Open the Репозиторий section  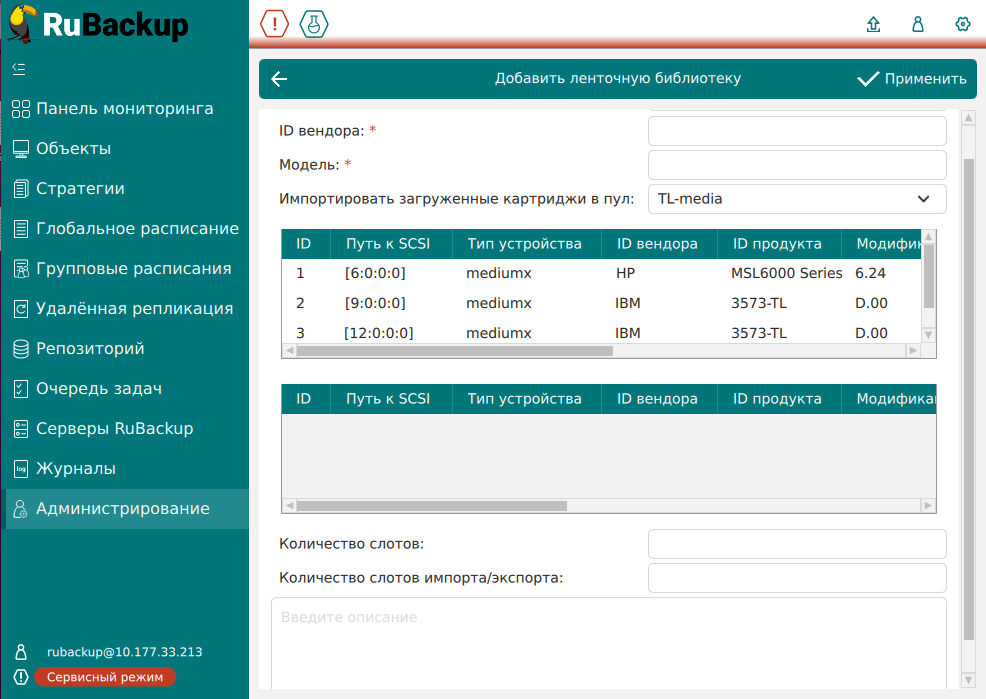[90, 349]
